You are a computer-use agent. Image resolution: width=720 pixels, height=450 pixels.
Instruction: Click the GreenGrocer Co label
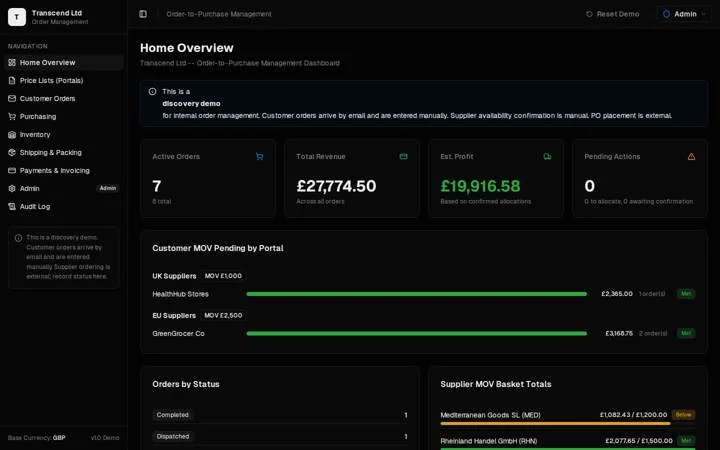(178, 333)
